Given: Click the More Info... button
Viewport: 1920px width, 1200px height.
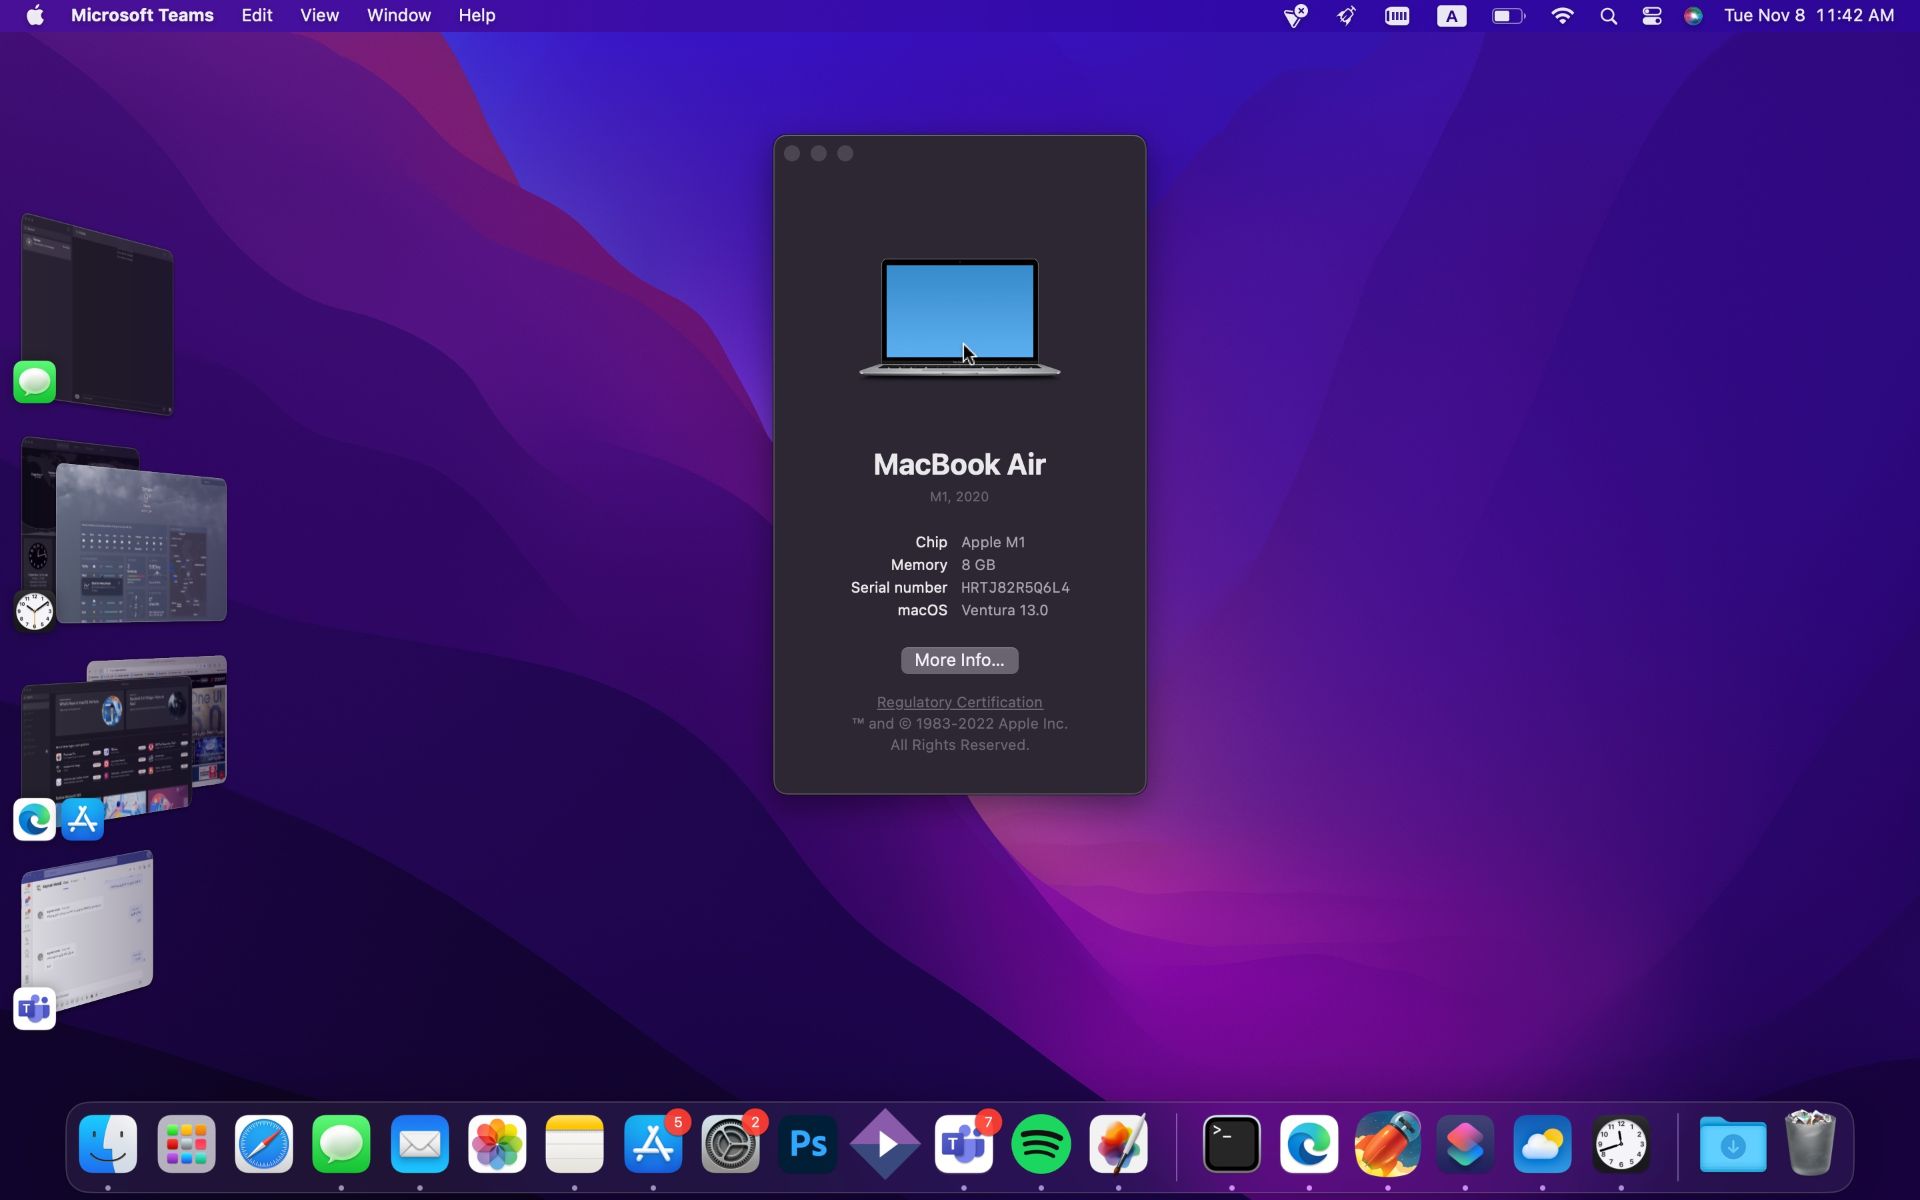Looking at the screenshot, I should point(959,660).
